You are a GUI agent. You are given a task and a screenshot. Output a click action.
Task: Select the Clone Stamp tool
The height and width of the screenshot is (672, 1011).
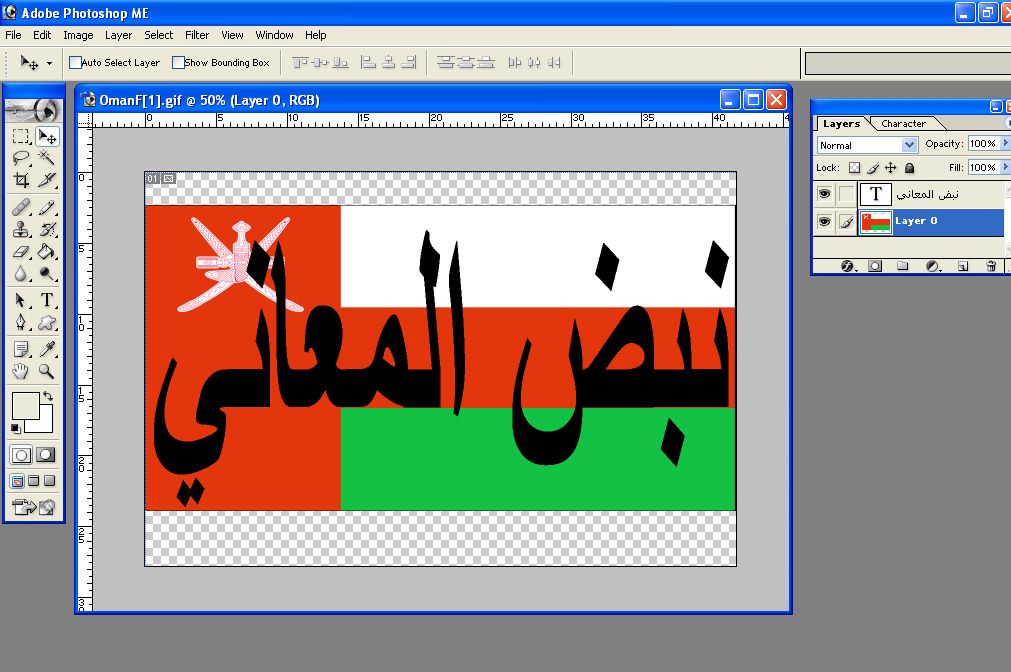21,230
